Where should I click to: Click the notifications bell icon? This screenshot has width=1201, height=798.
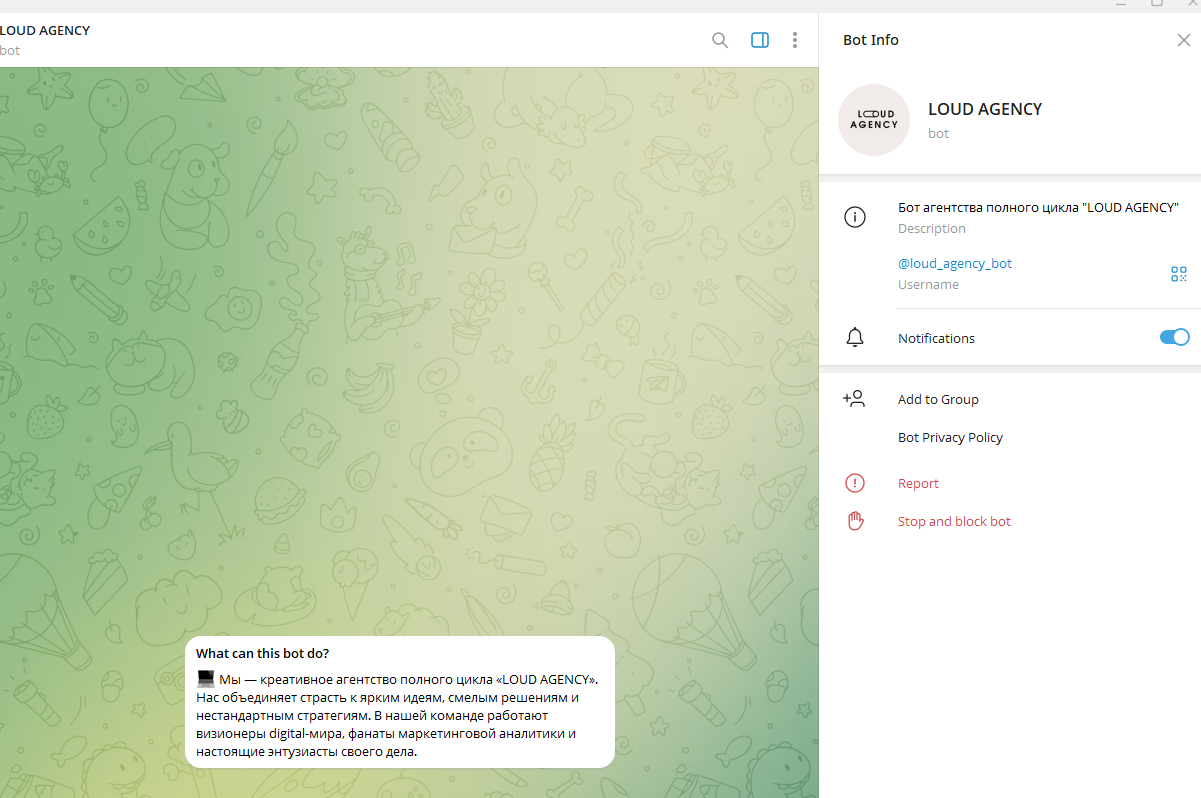point(854,338)
